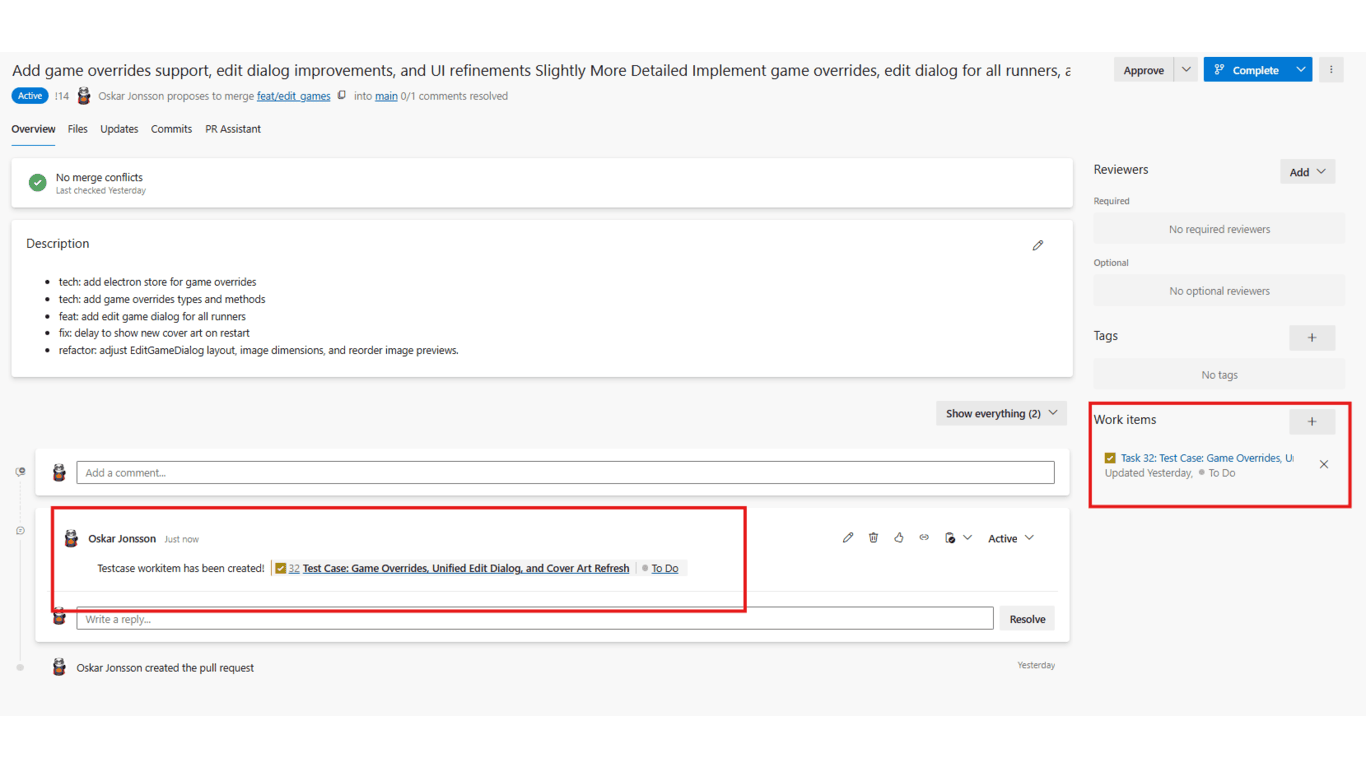
Task: Add a work item with plus button
Action: (x=1311, y=422)
